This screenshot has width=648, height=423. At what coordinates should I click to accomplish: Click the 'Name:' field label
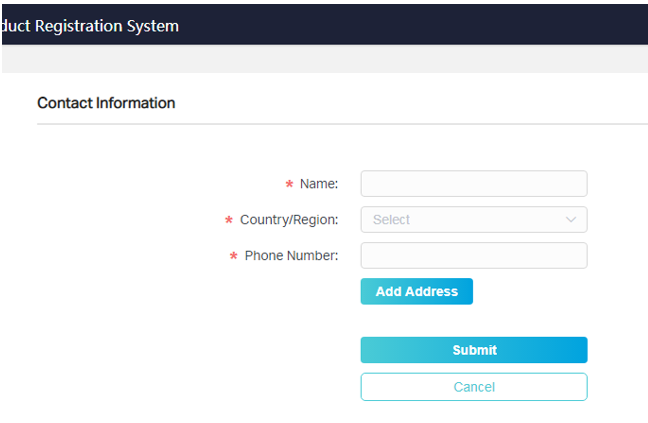point(319,184)
